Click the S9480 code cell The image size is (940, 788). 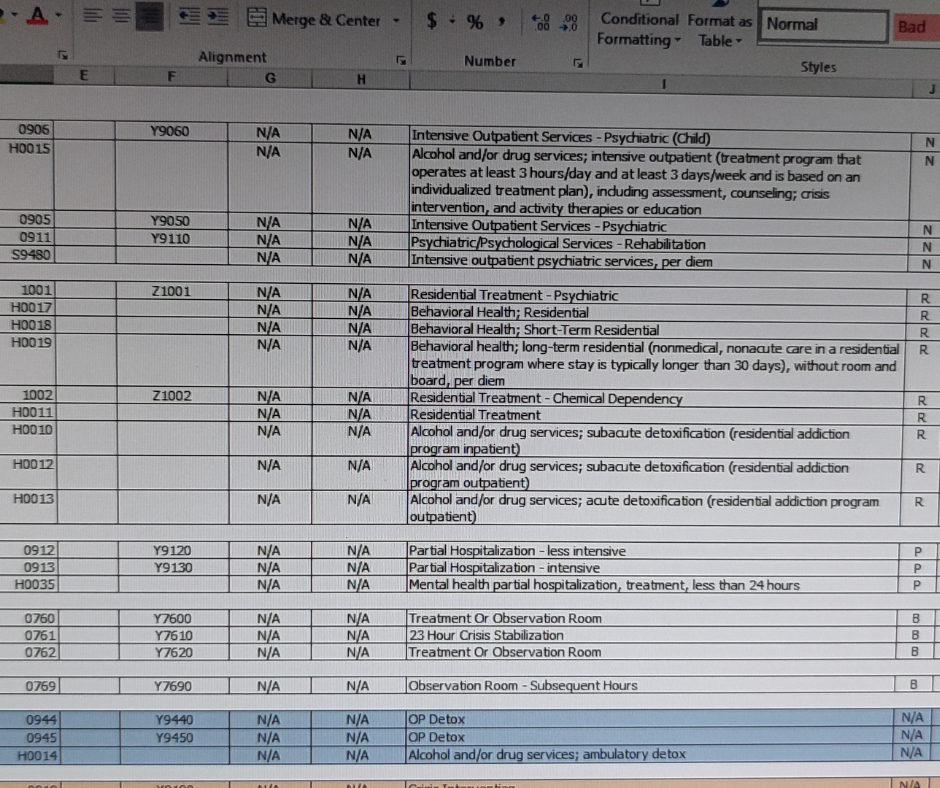(27, 255)
